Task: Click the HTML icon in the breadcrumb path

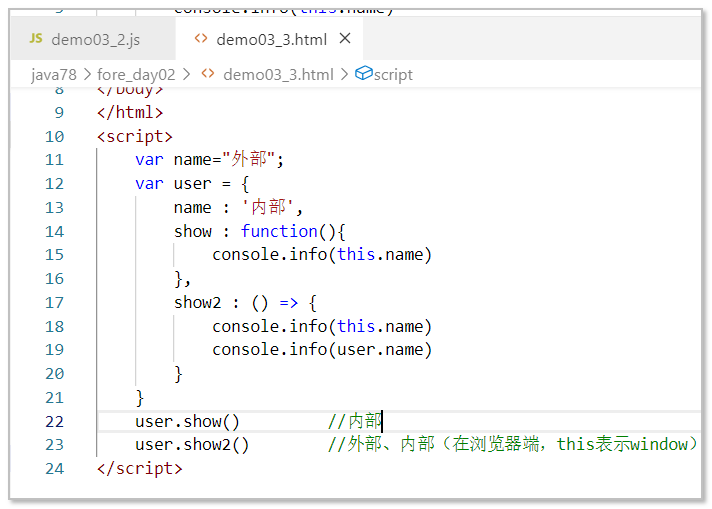Action: (x=208, y=74)
